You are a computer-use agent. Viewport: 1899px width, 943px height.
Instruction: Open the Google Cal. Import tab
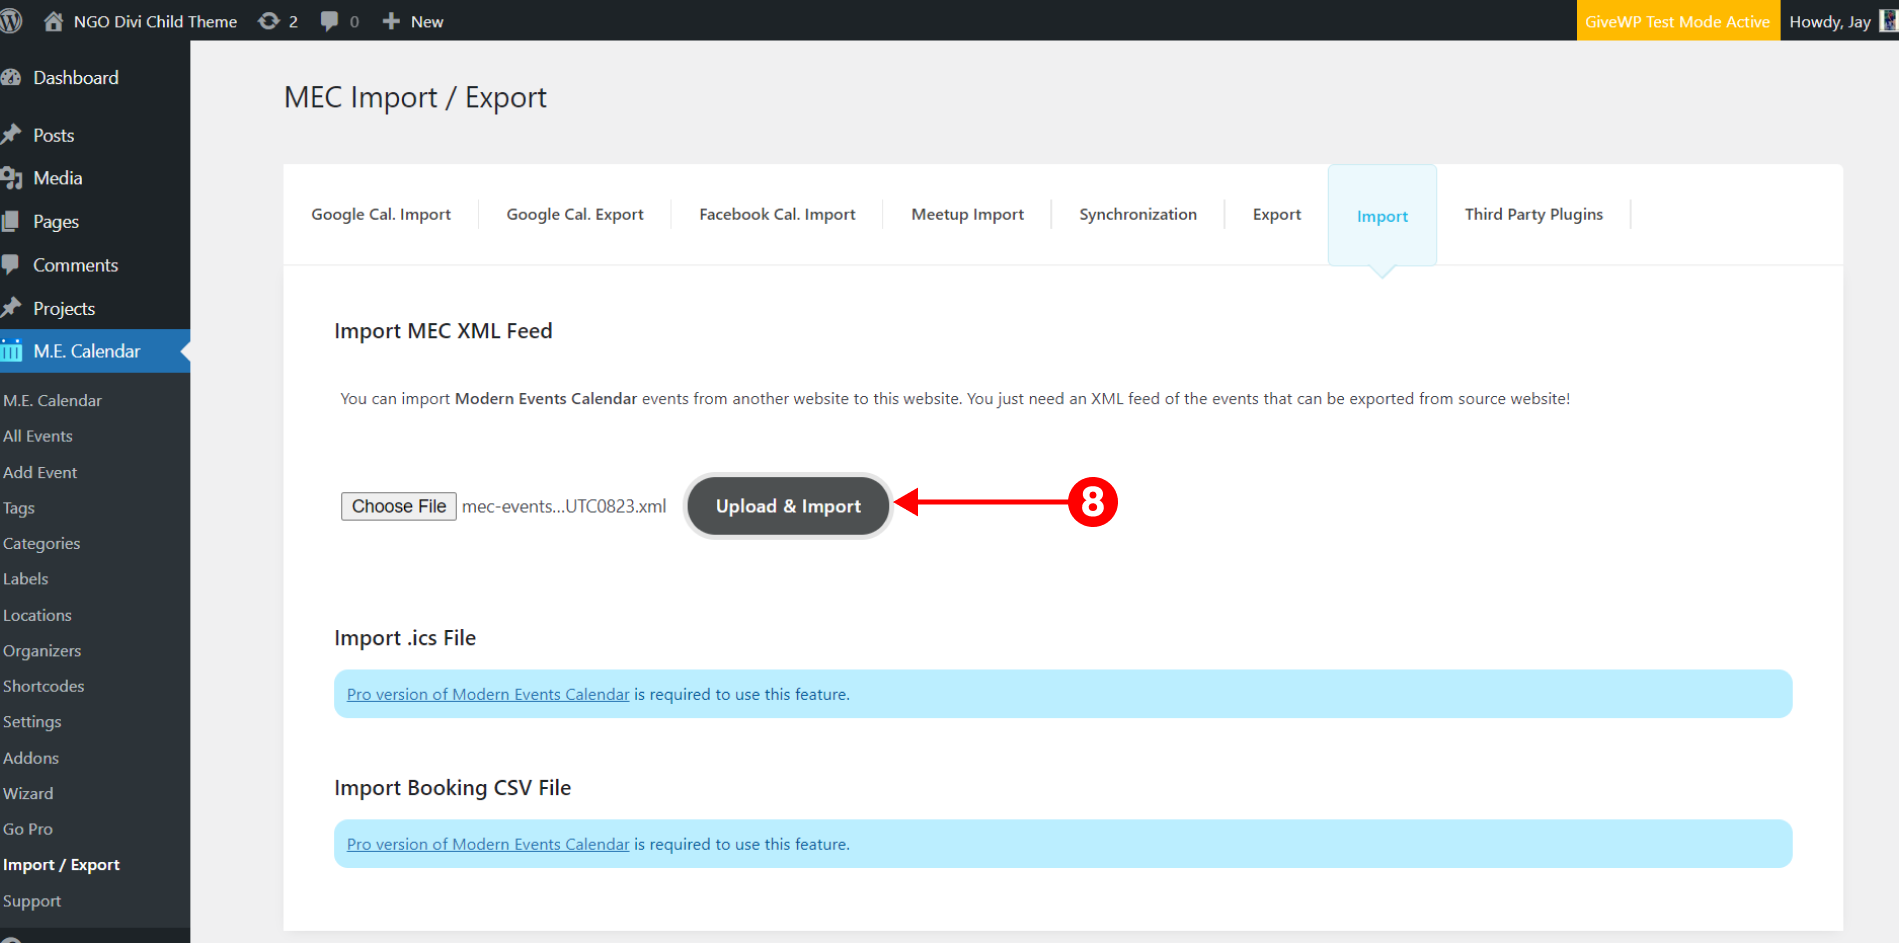point(381,214)
